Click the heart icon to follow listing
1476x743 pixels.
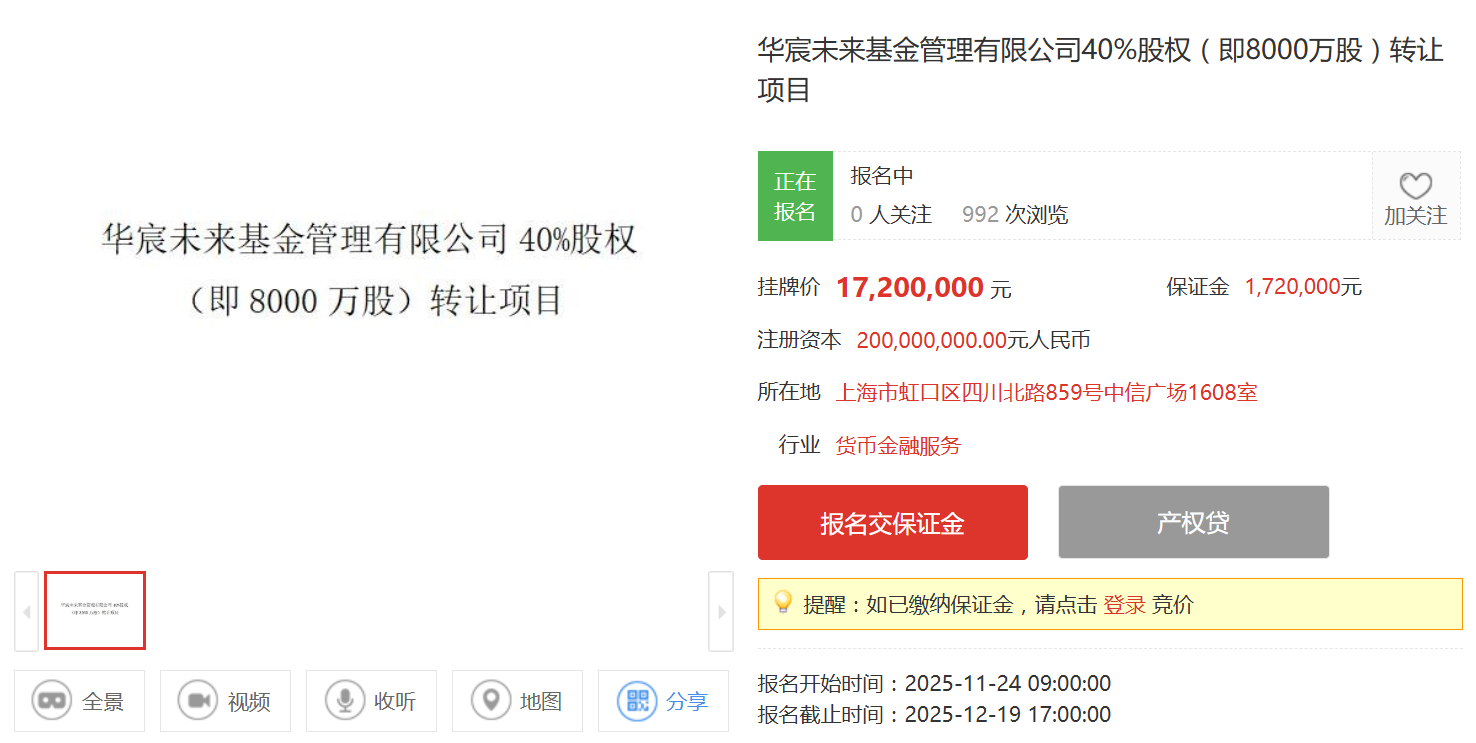pos(1415,186)
